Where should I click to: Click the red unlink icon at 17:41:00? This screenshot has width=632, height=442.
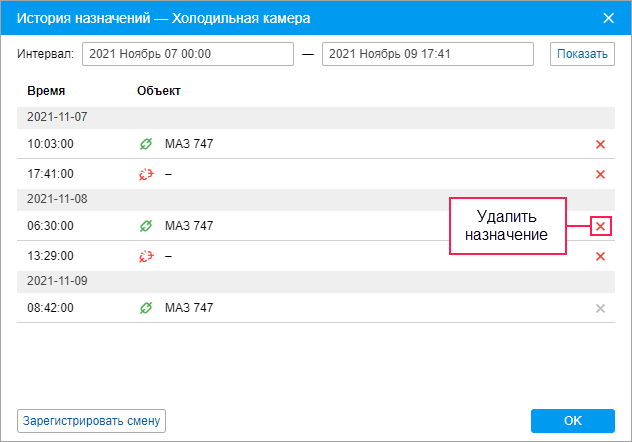(146, 174)
